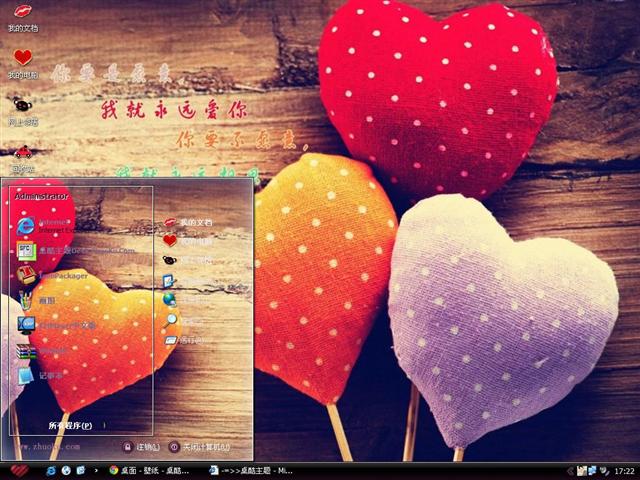This screenshot has width=640, height=480.
Task: Click the system tray icon next to the clock
Action: coord(604,471)
